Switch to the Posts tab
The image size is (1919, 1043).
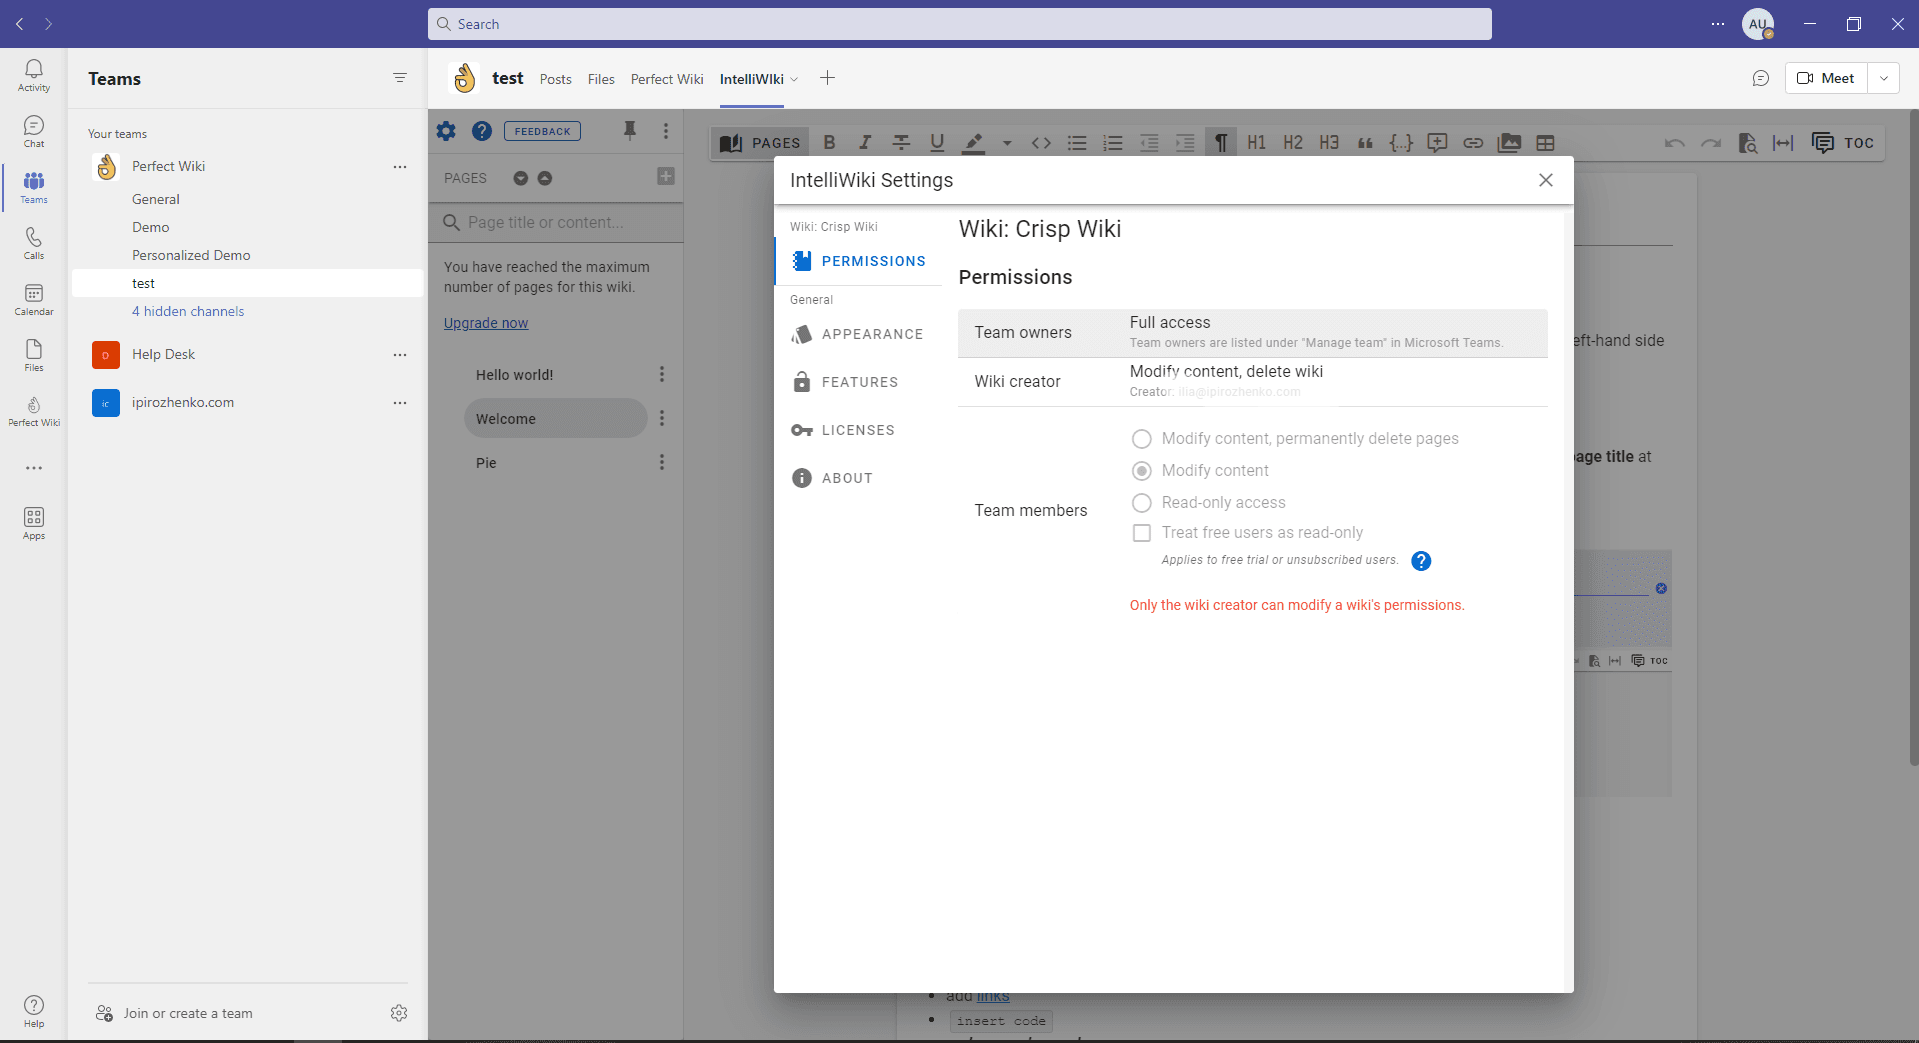[x=555, y=79]
